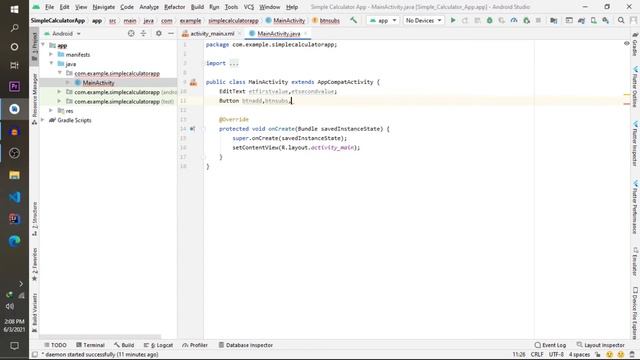Viewport: 640px width, 360px height.
Task: Select MainActivity in project tree
Action: [x=98, y=83]
